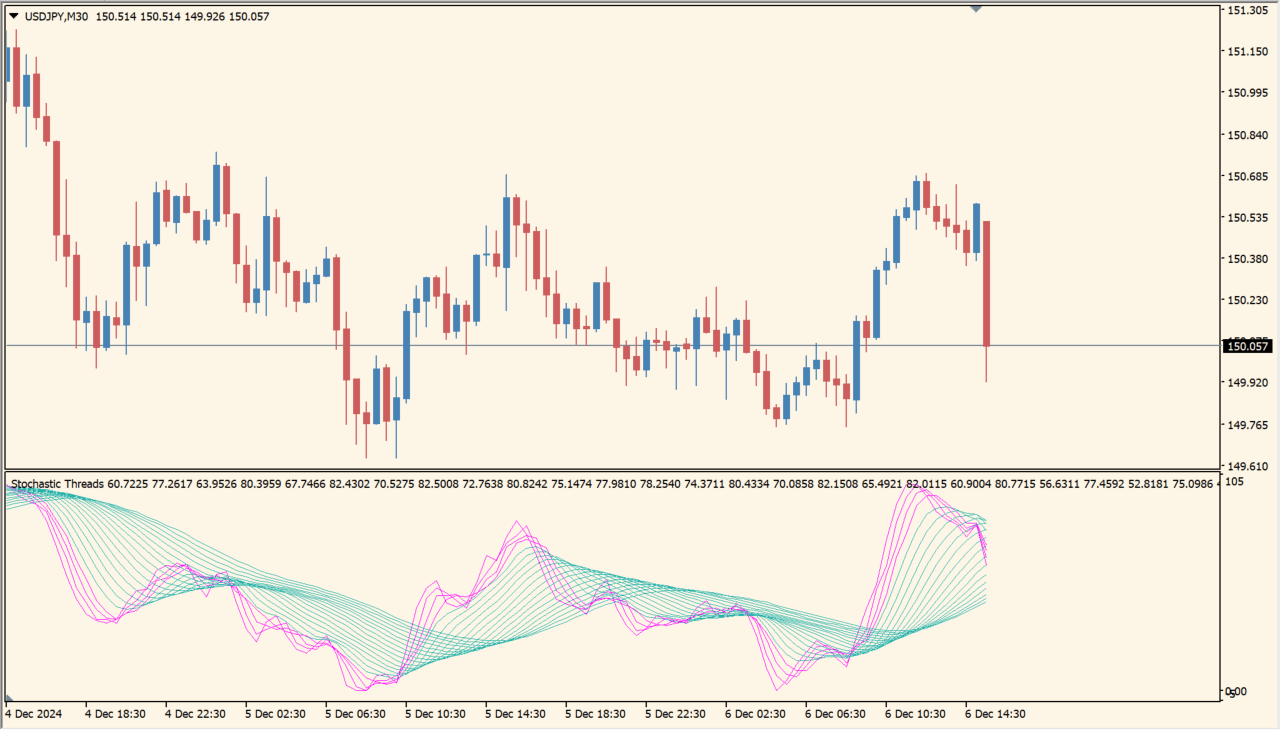The image size is (1280, 730).
Task: Click time axis label 5 Dec 18:30
Action: click(595, 714)
